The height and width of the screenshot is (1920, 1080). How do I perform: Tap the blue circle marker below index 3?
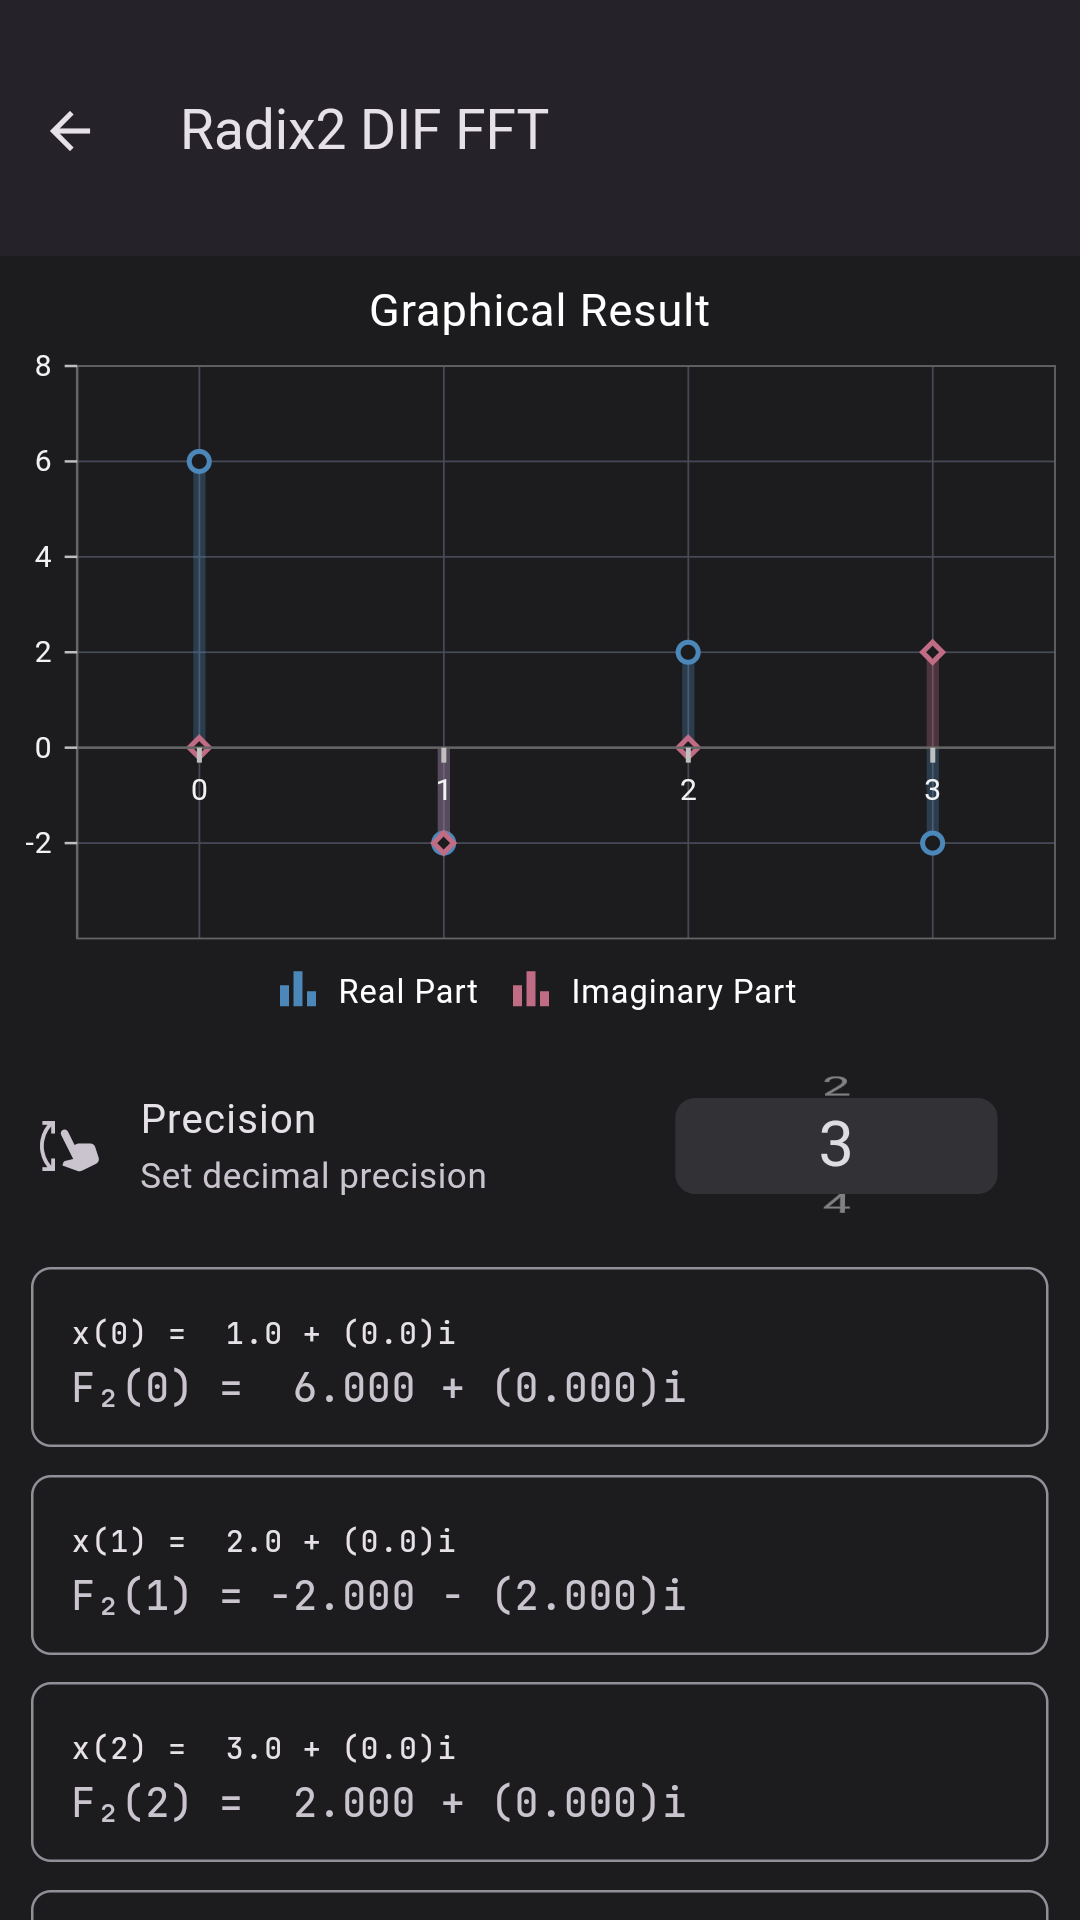click(932, 843)
